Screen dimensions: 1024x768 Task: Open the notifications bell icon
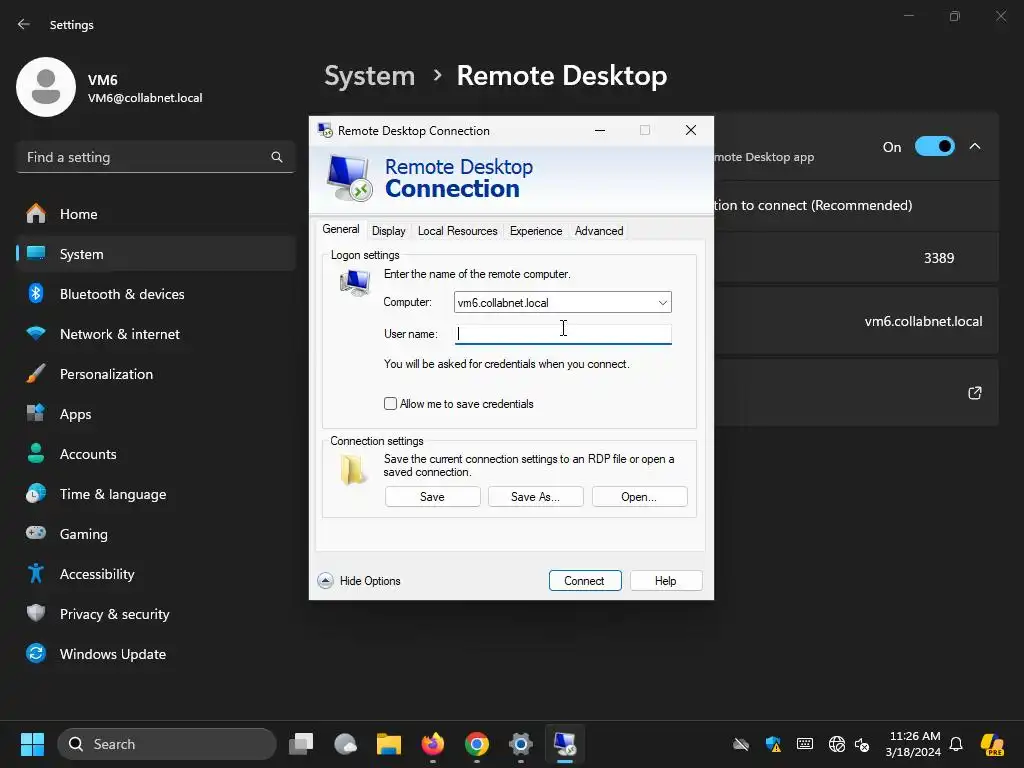(956, 744)
